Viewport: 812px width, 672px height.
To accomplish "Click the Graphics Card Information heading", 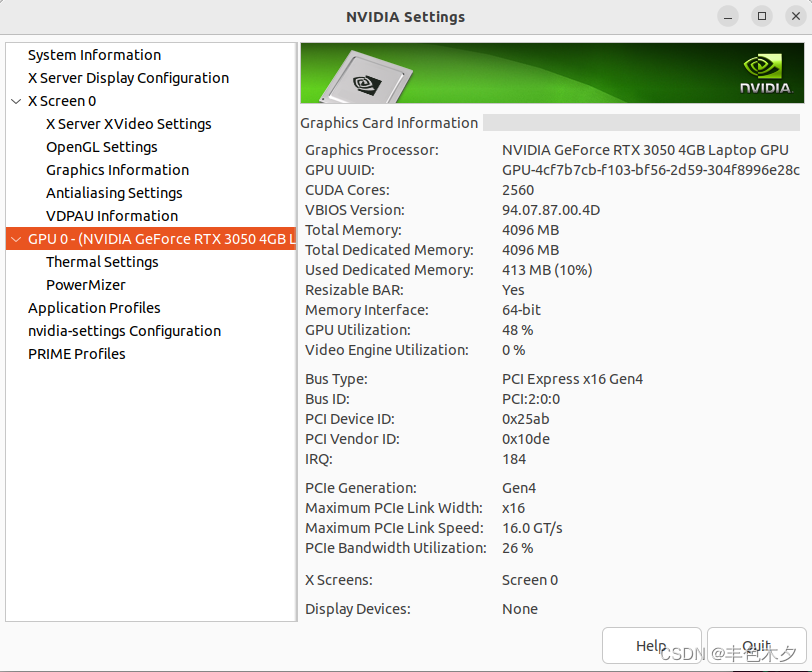I will click(389, 123).
